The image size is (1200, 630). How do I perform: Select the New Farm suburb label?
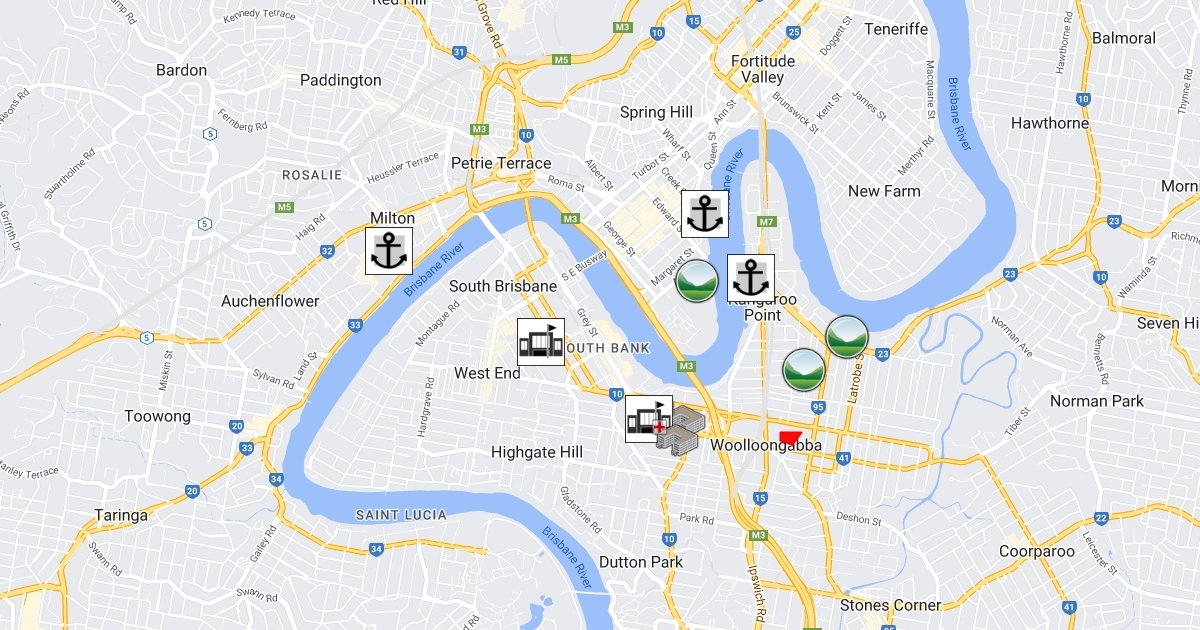(884, 191)
